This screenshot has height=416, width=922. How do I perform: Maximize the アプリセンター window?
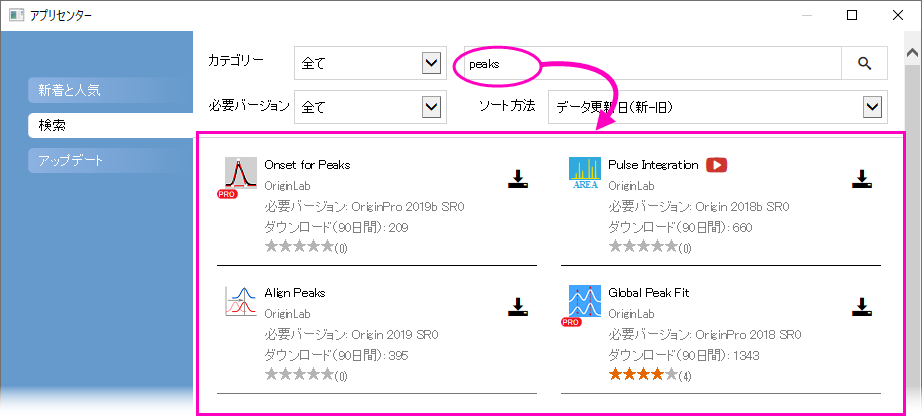tap(851, 15)
